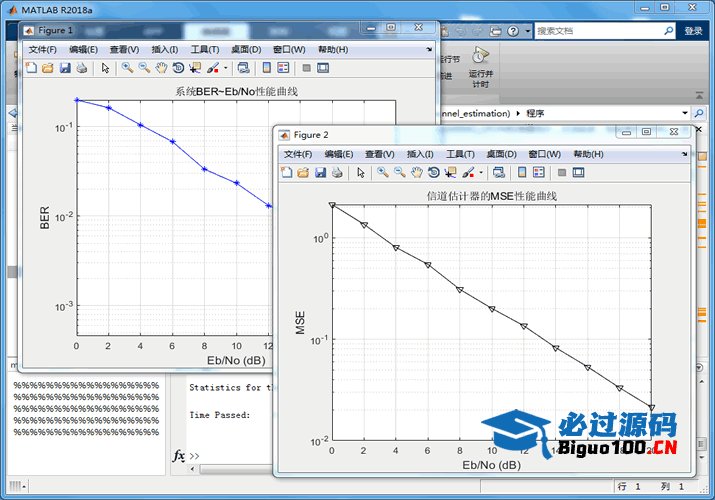
Task: Click 登录 sign-in button in MATLAB
Action: coord(693,31)
